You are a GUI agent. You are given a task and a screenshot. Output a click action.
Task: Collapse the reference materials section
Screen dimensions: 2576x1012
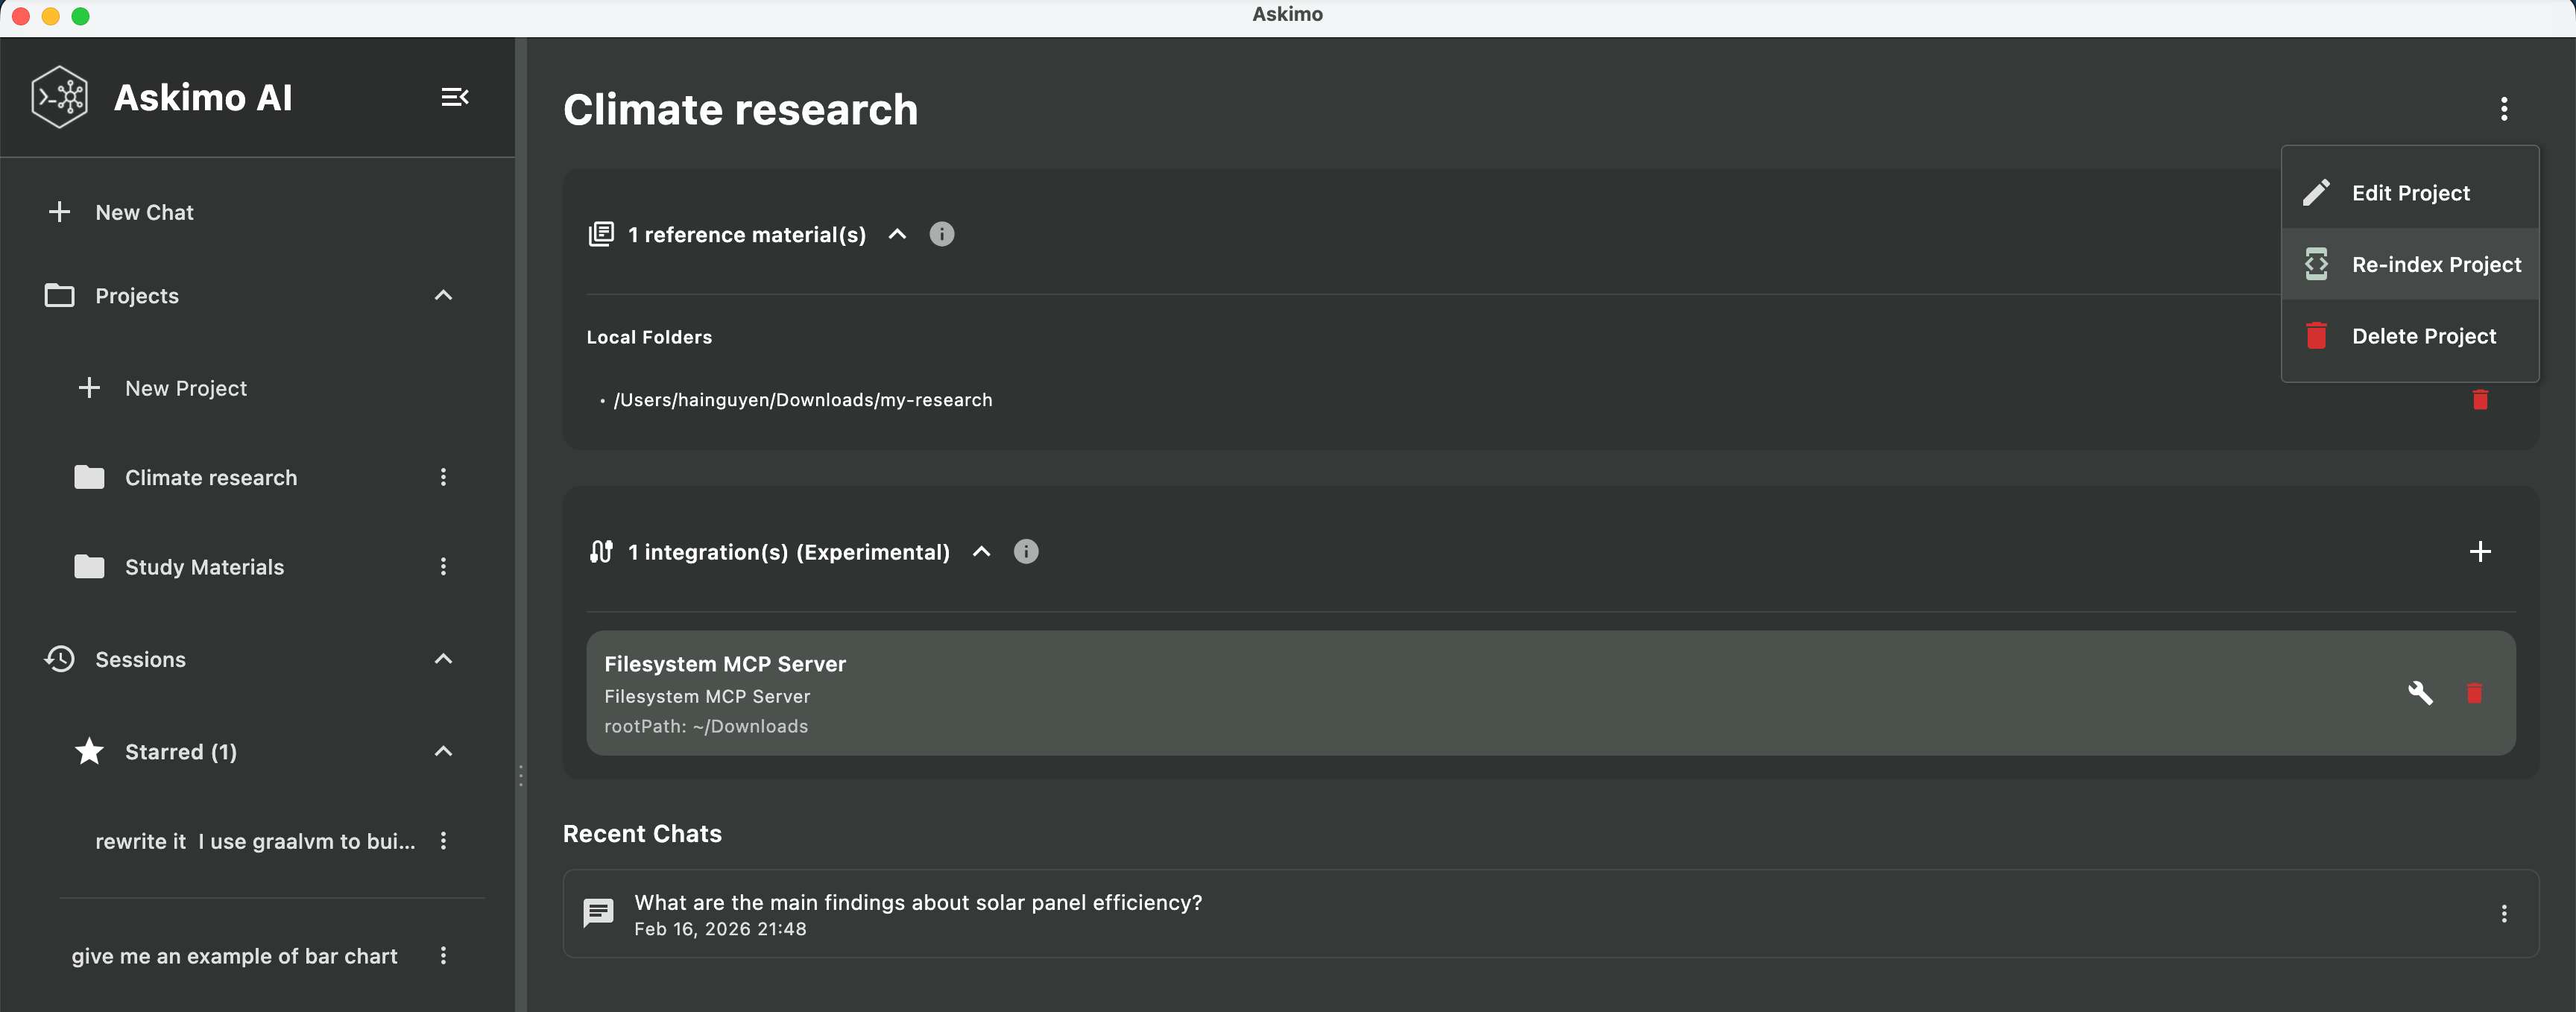[x=896, y=234]
